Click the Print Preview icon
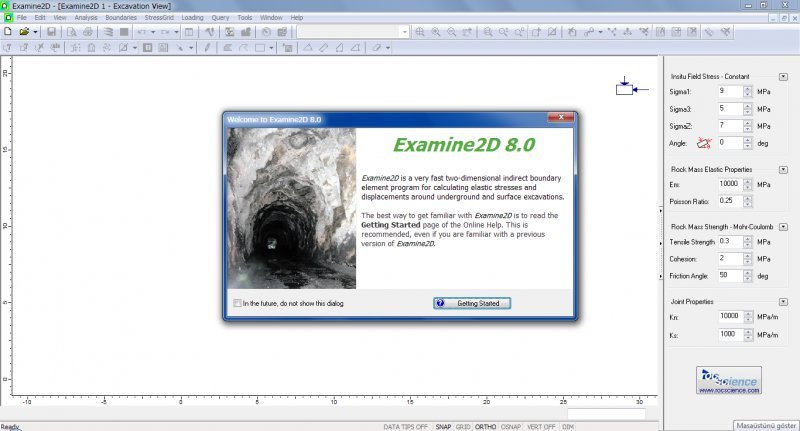The height and width of the screenshot is (431, 800). tap(72, 32)
